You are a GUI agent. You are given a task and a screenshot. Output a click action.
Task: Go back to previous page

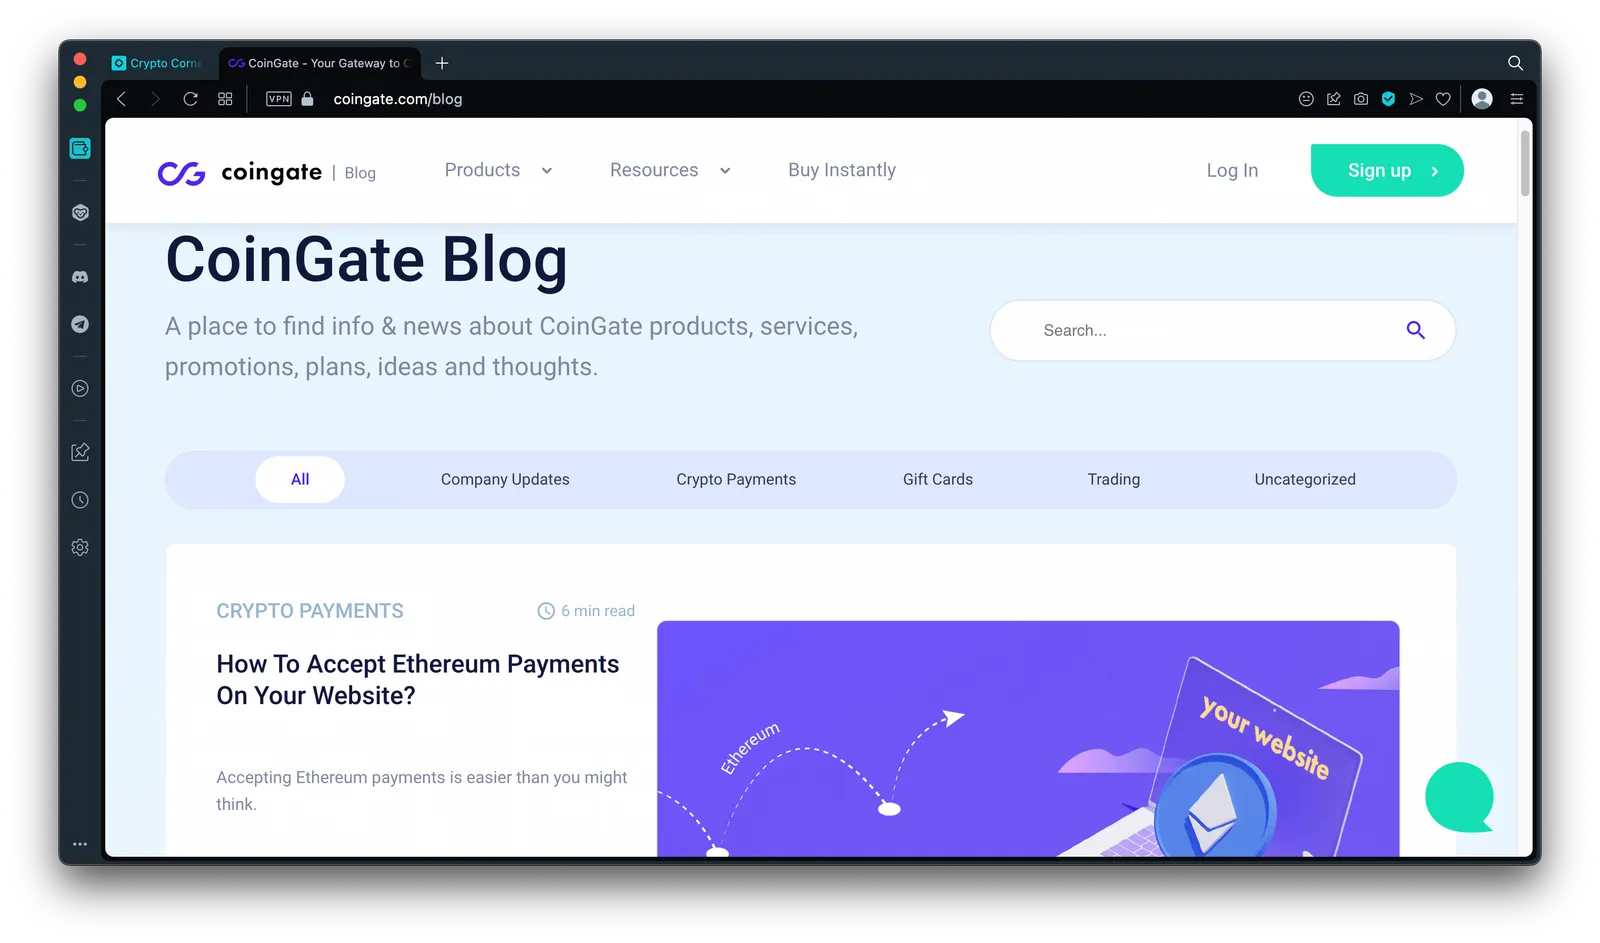(x=121, y=99)
